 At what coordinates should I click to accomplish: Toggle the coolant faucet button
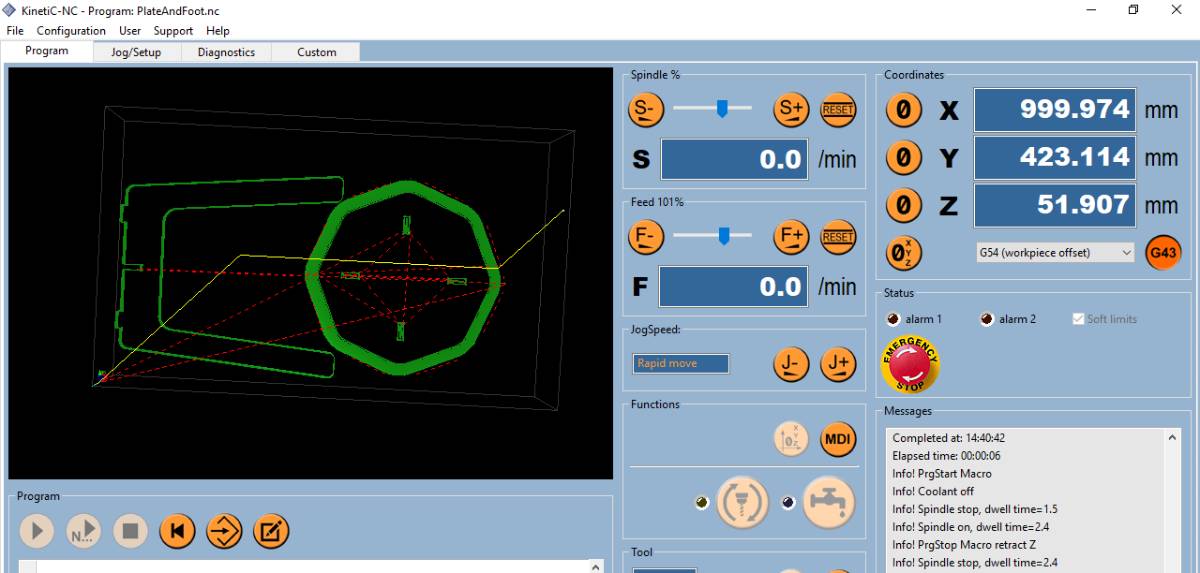pyautogui.click(x=829, y=502)
